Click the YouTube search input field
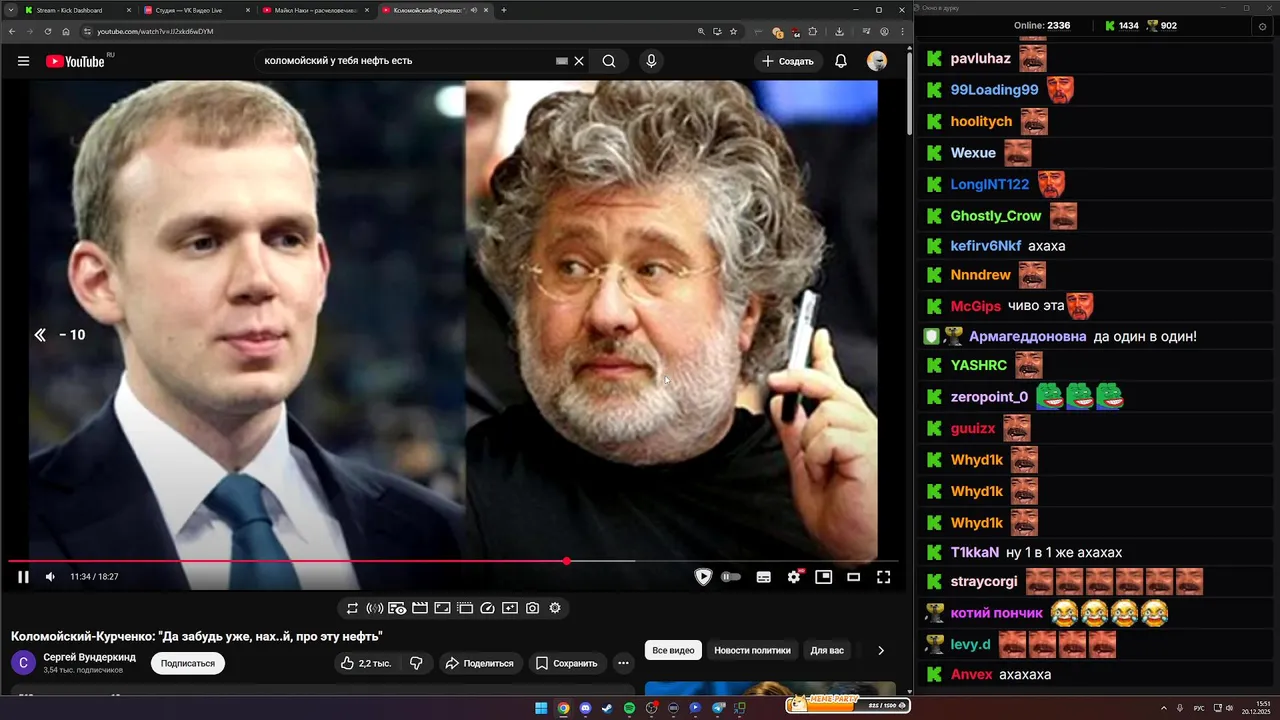The width and height of the screenshot is (1280, 720). (405, 61)
